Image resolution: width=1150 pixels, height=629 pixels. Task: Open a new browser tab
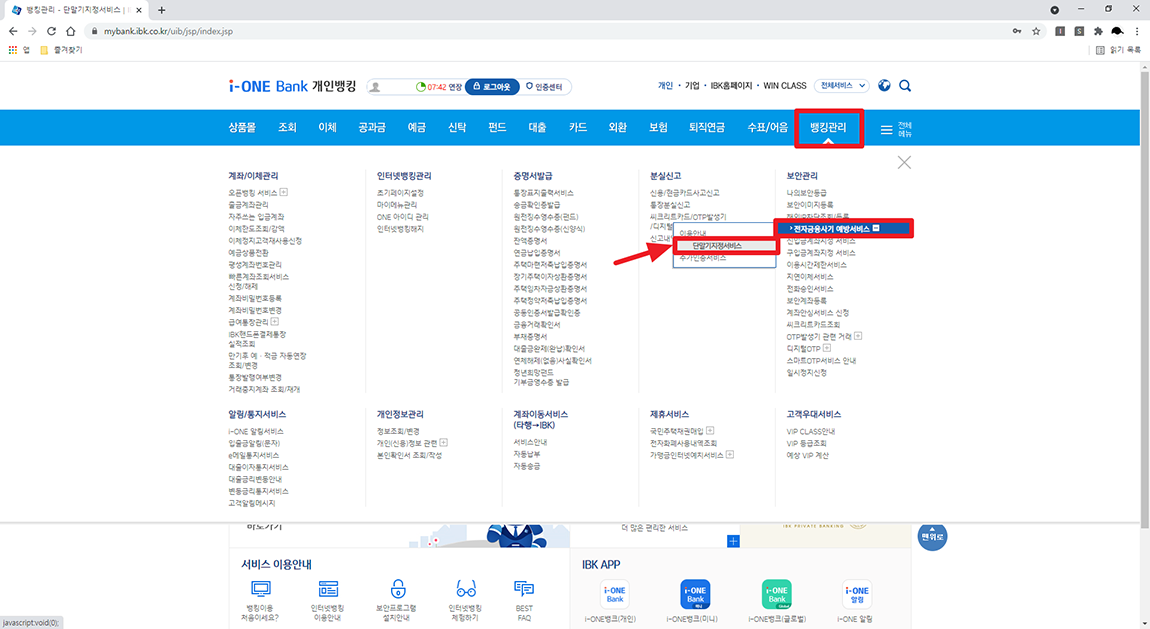(x=161, y=10)
